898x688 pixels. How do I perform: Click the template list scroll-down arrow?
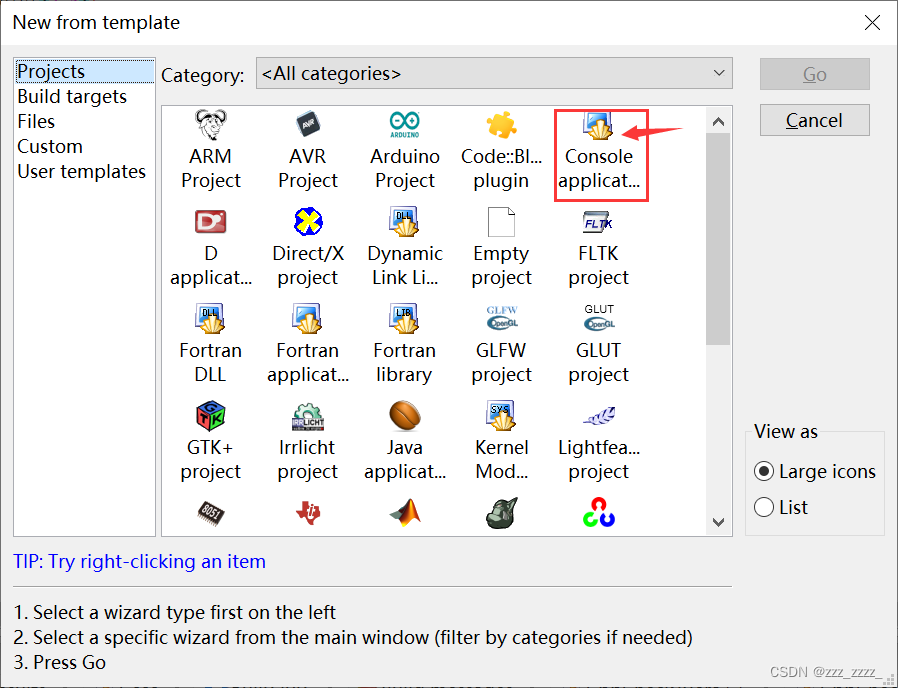pyautogui.click(x=718, y=522)
